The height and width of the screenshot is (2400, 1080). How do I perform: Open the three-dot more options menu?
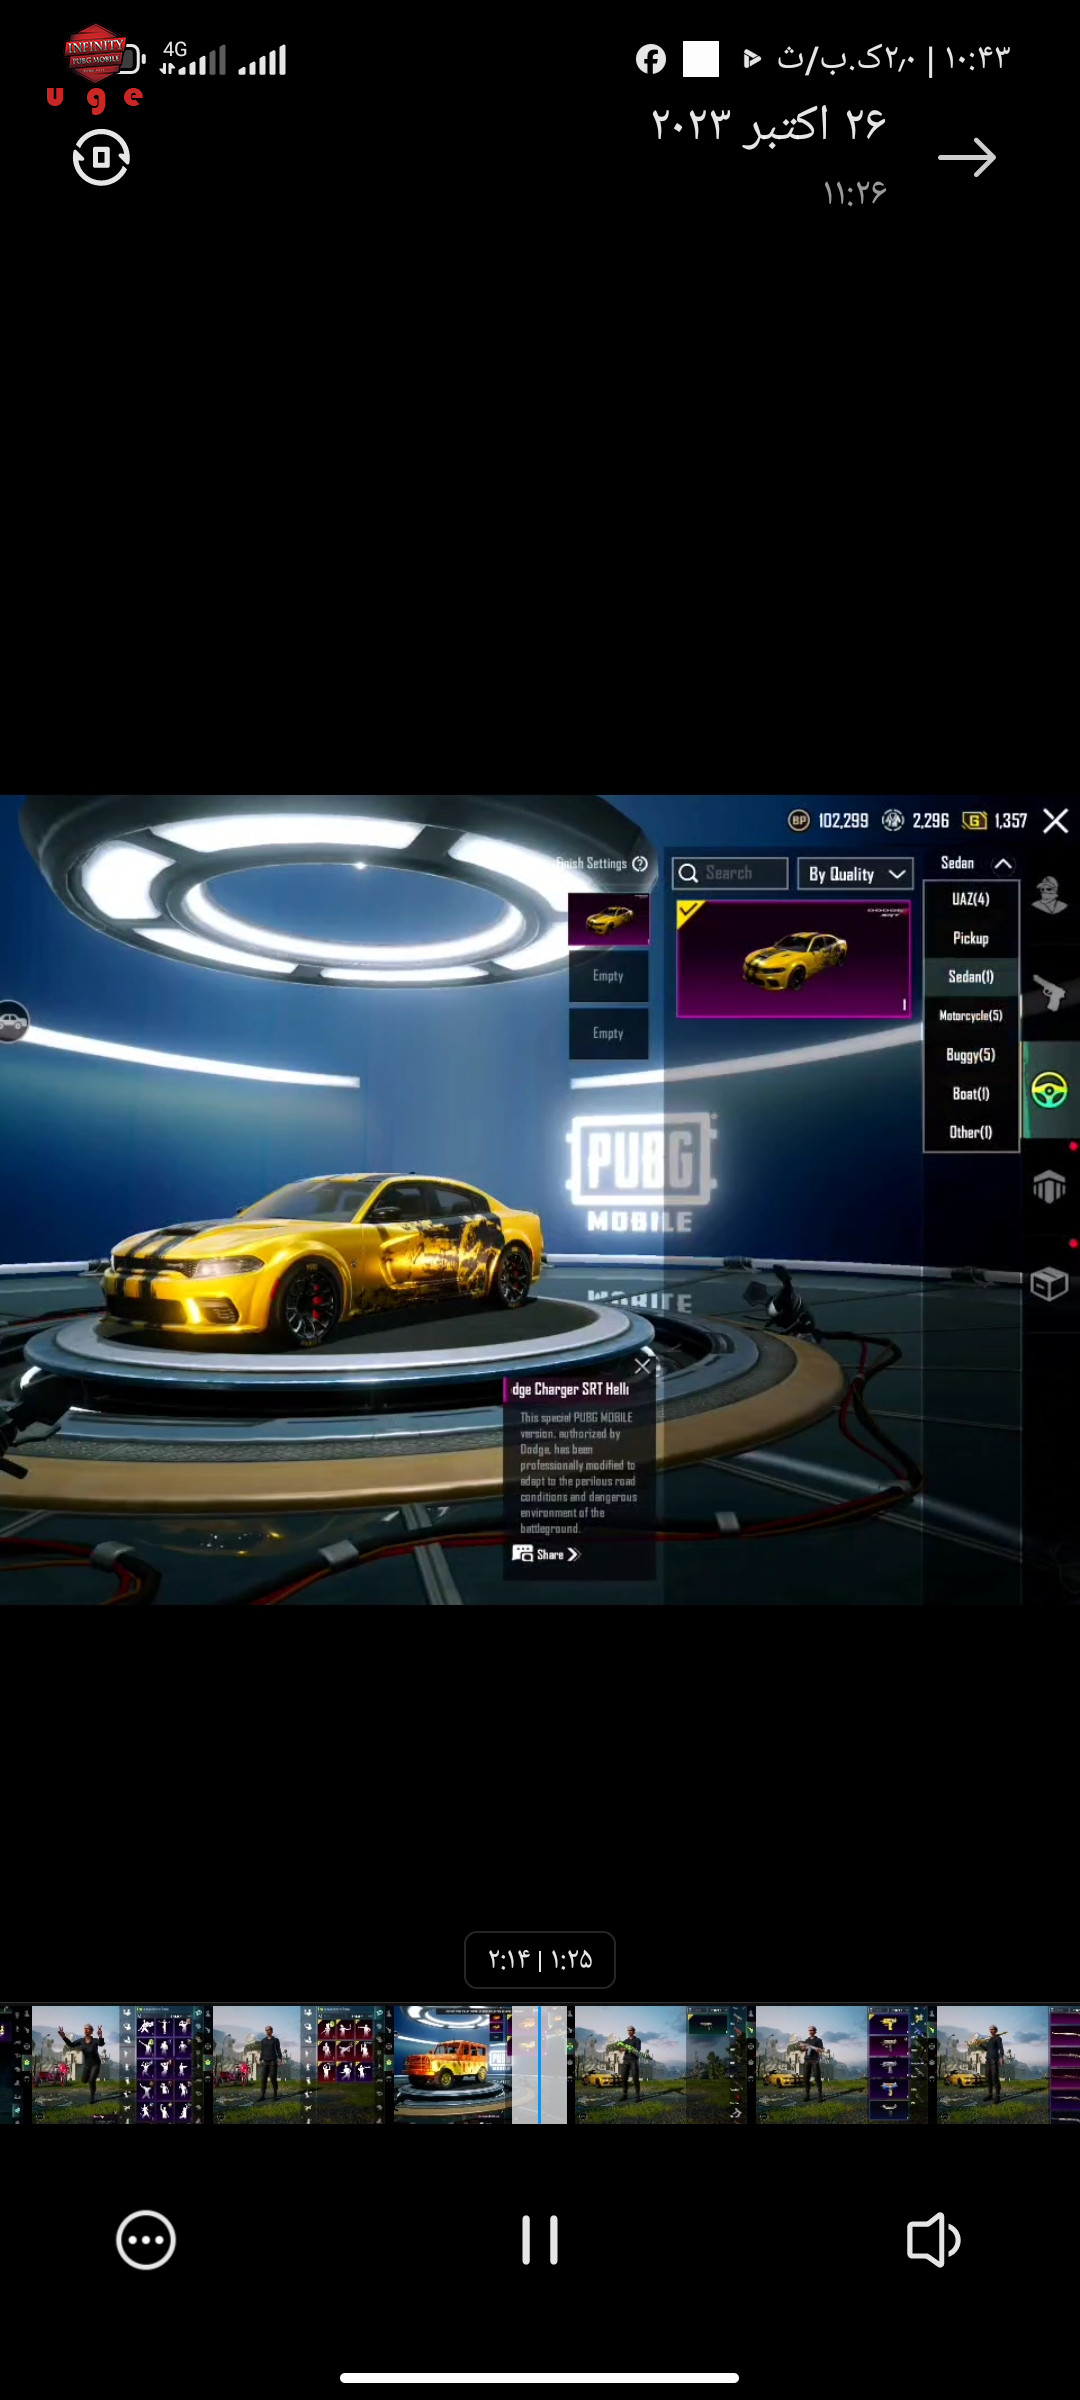pos(146,2240)
